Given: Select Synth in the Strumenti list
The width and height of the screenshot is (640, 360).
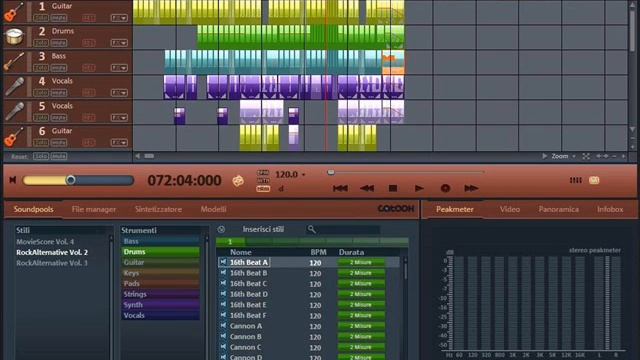Looking at the screenshot, I should tap(160, 305).
